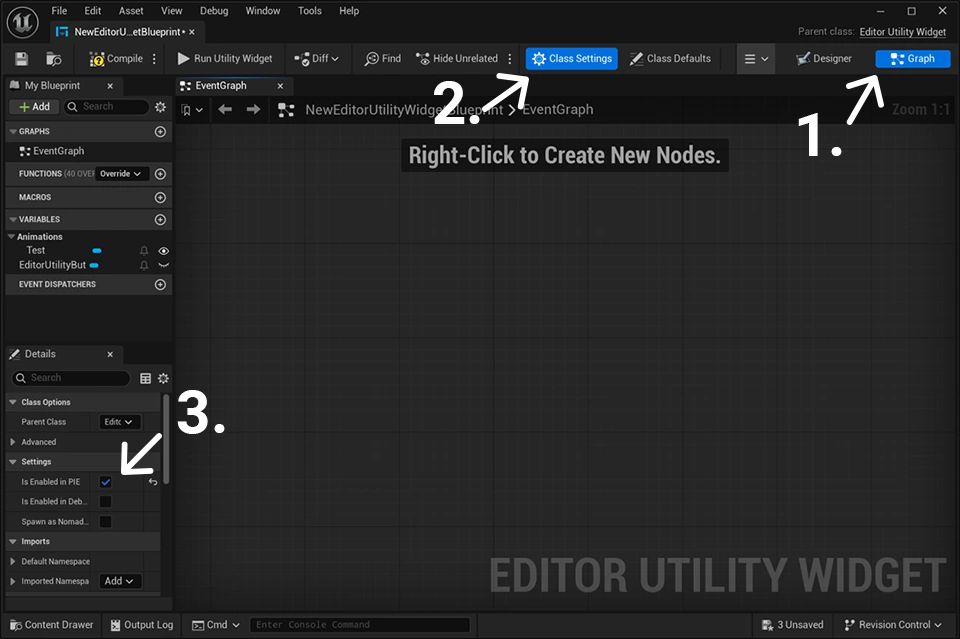The height and width of the screenshot is (639, 960).
Task: Open the Asset menu
Action: click(x=131, y=11)
